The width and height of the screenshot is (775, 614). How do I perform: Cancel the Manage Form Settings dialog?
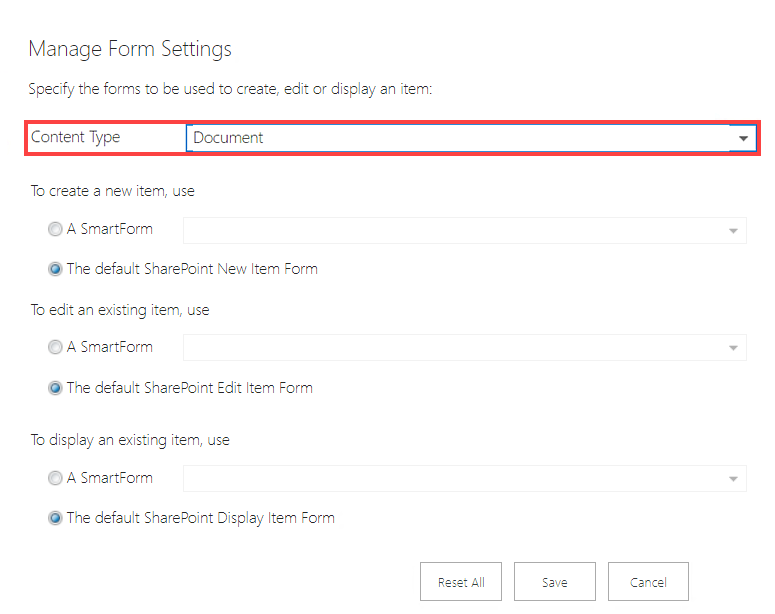coord(648,582)
